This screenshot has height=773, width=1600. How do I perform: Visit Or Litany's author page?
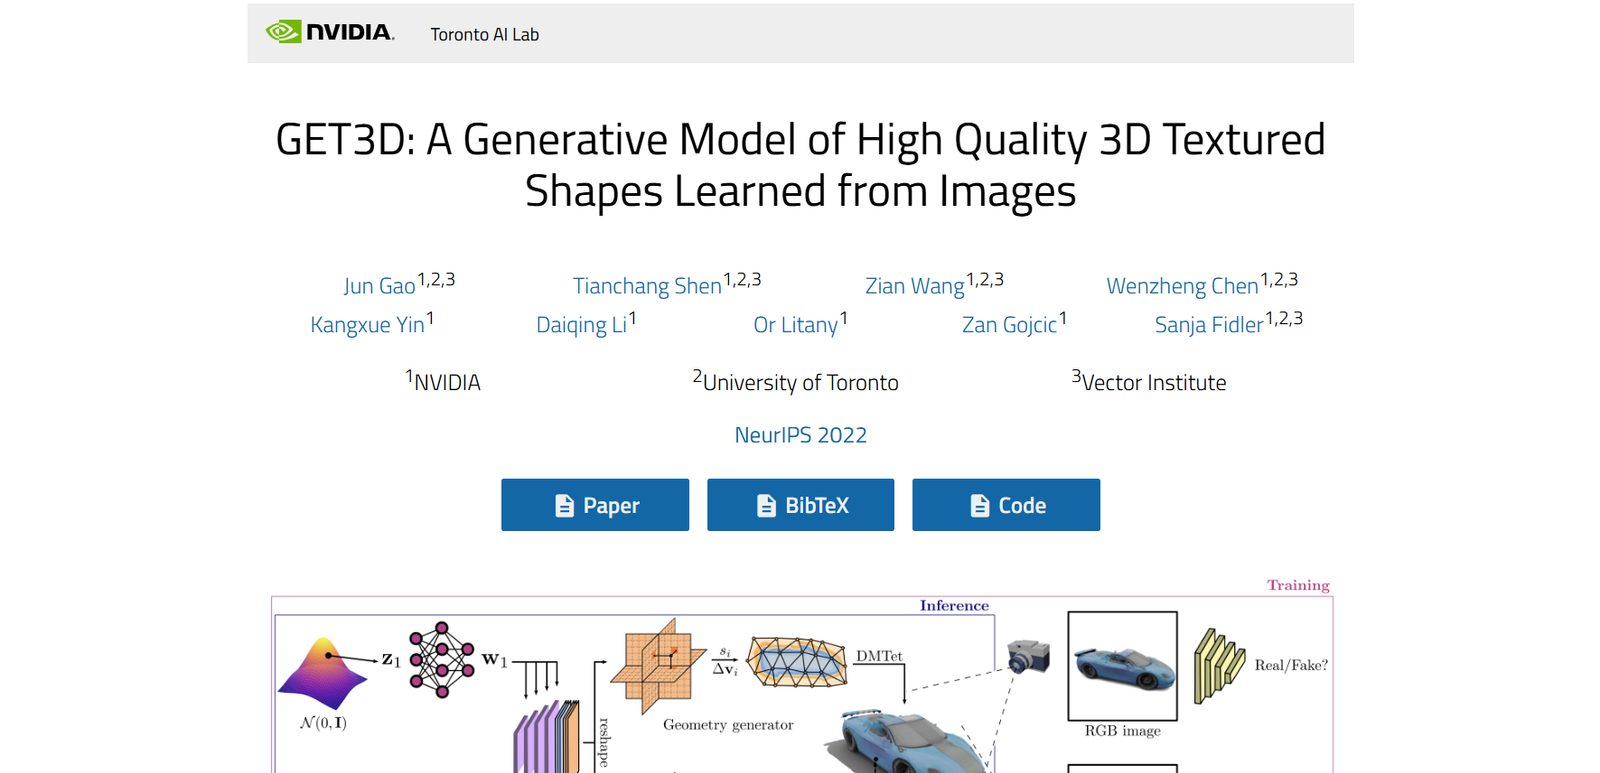[x=795, y=325]
